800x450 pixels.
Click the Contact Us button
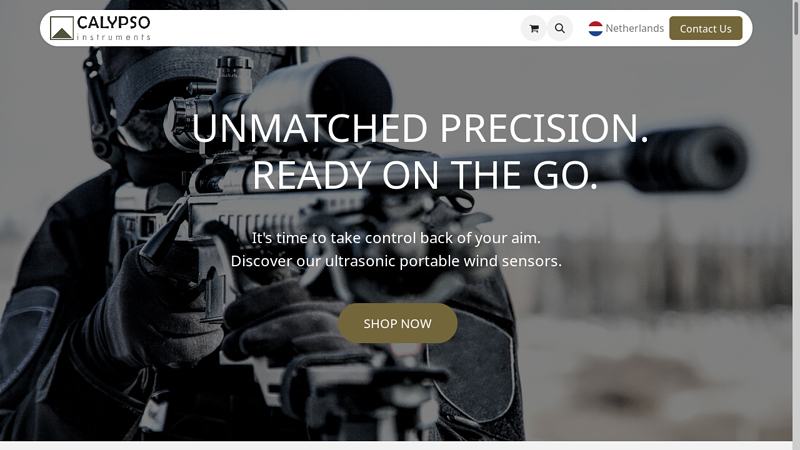tap(706, 29)
